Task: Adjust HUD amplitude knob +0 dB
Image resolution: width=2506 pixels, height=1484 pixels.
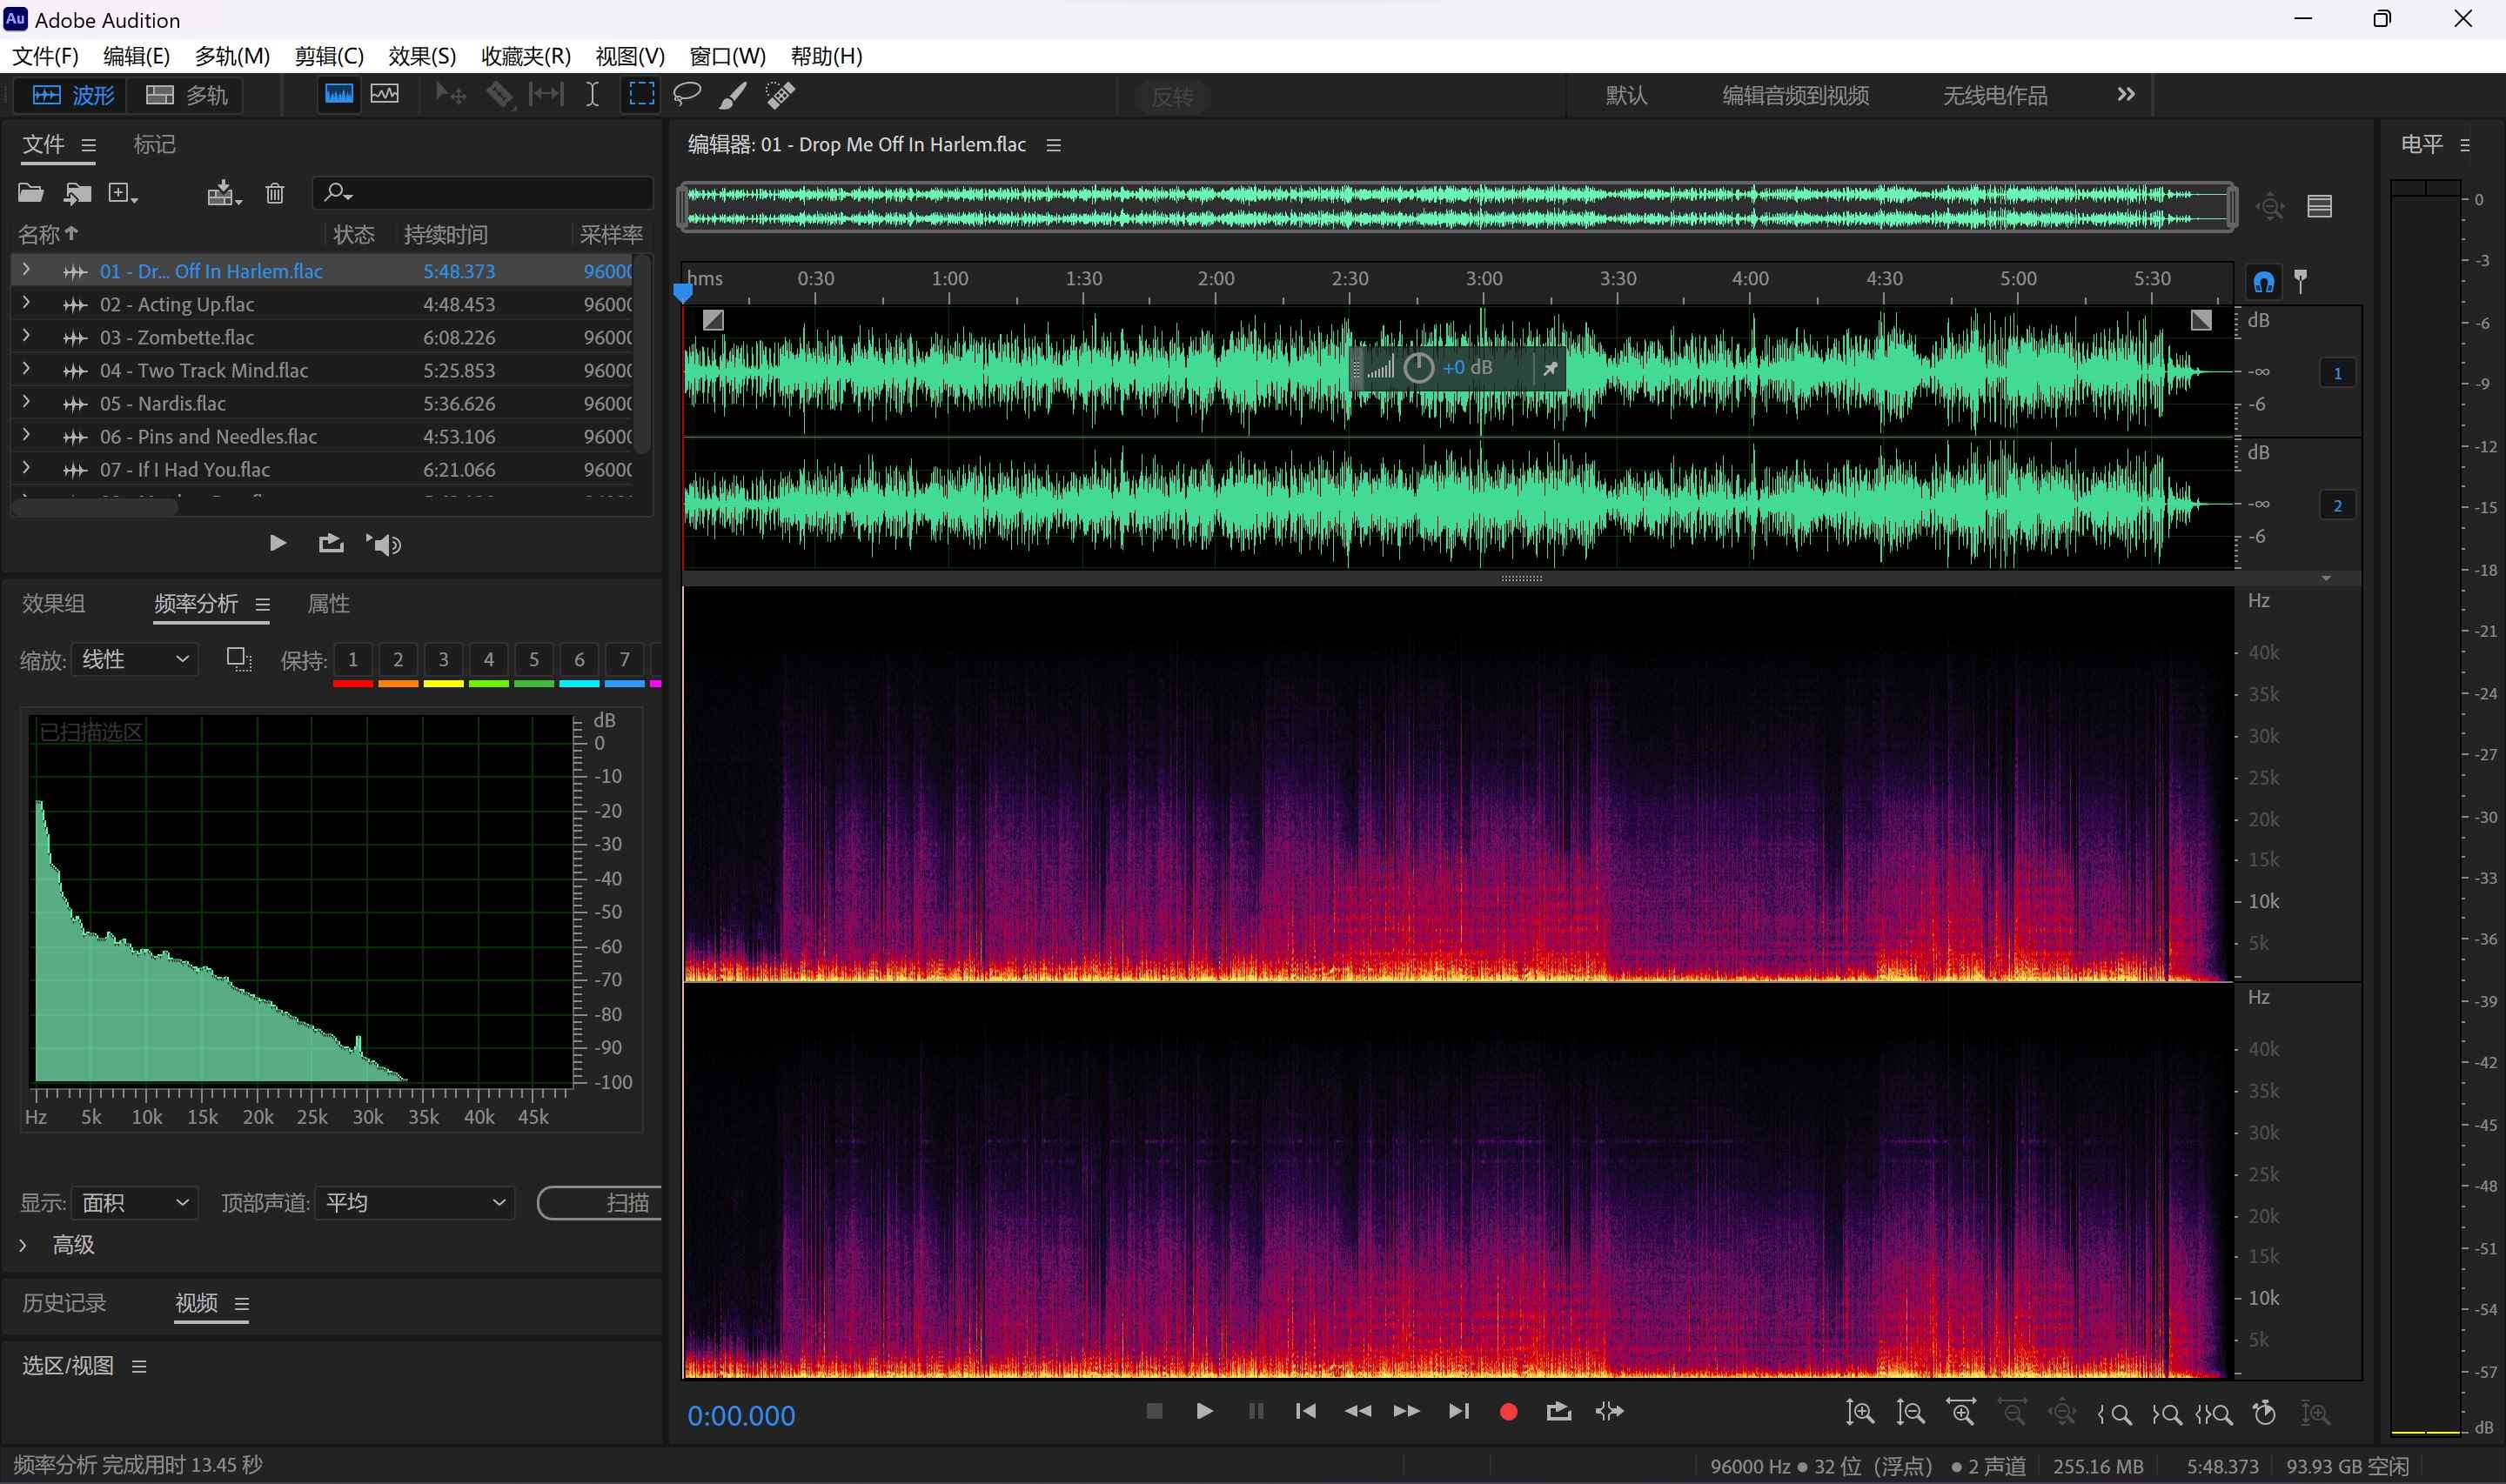Action: [1418, 368]
